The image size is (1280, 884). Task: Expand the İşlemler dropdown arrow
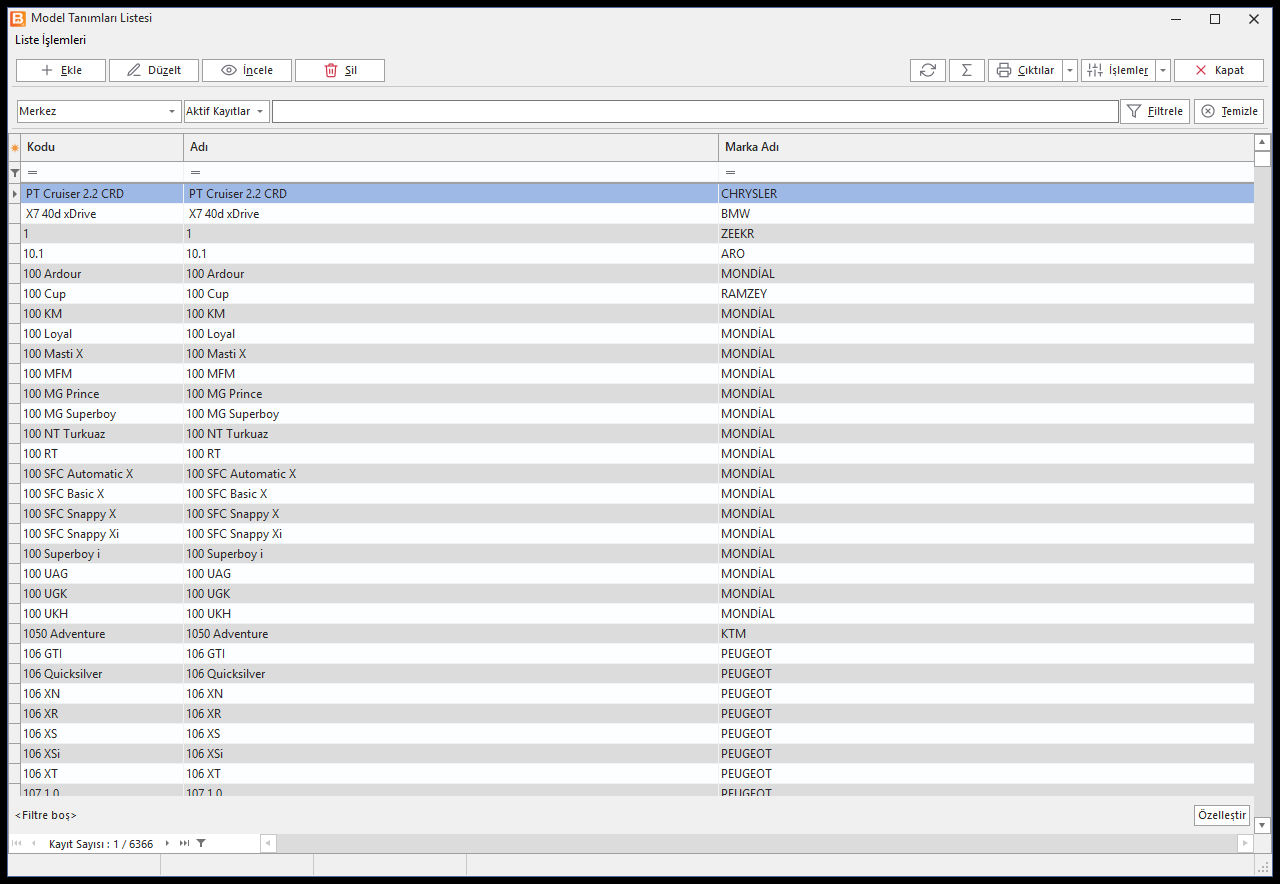coord(1163,70)
